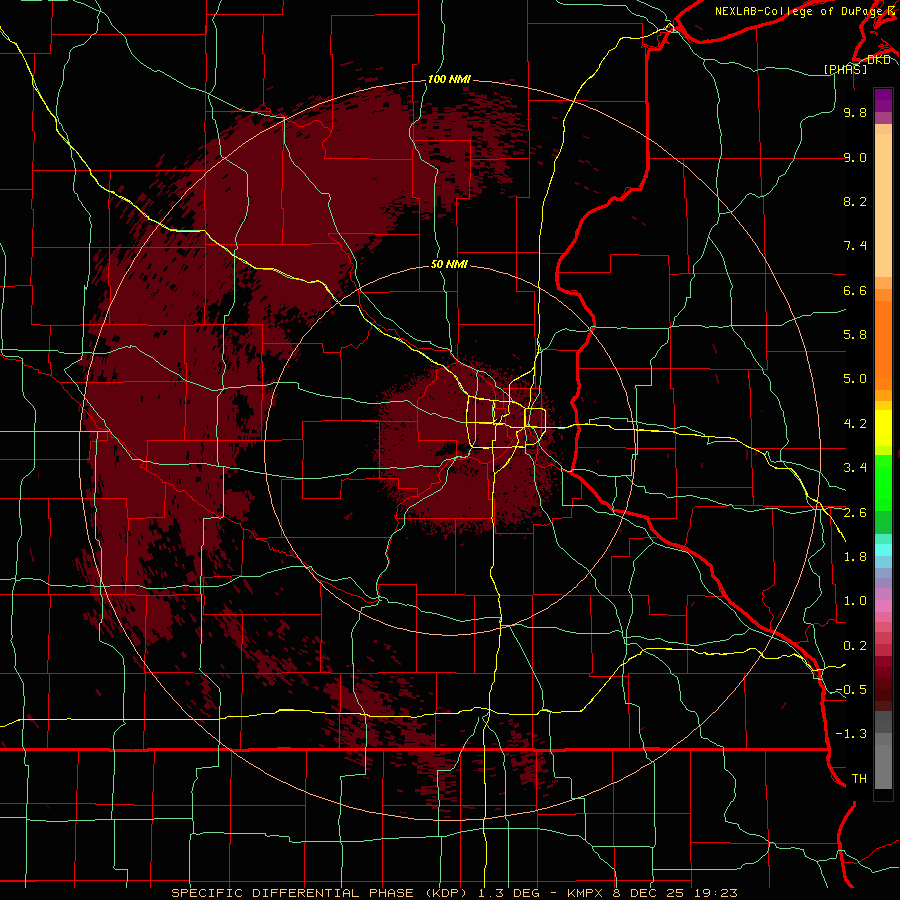Pick the cyan segment of the color scale
The width and height of the screenshot is (900, 900).
(883, 550)
